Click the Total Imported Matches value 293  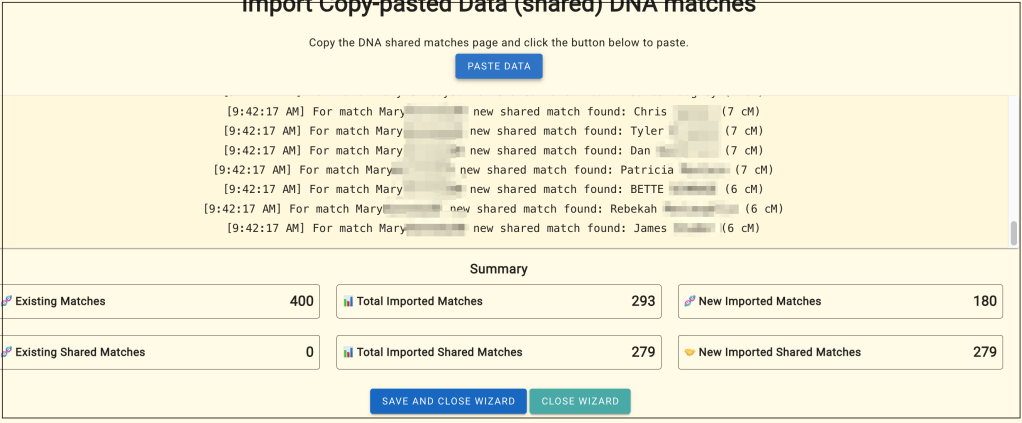643,301
